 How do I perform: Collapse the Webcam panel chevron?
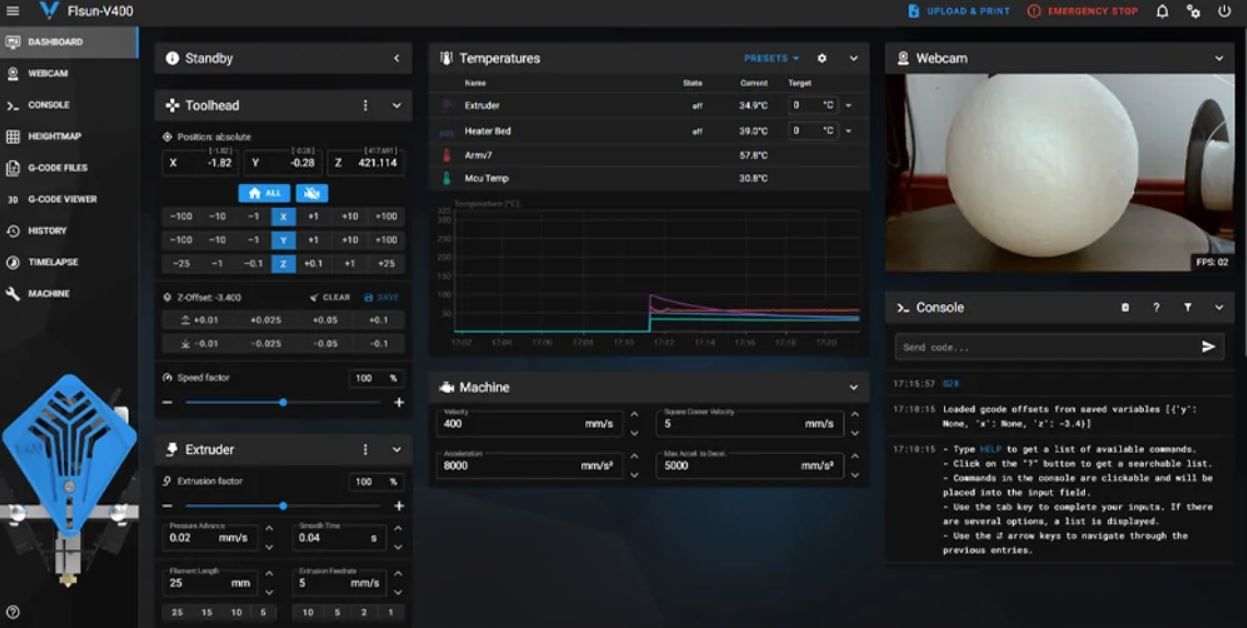(1219, 58)
